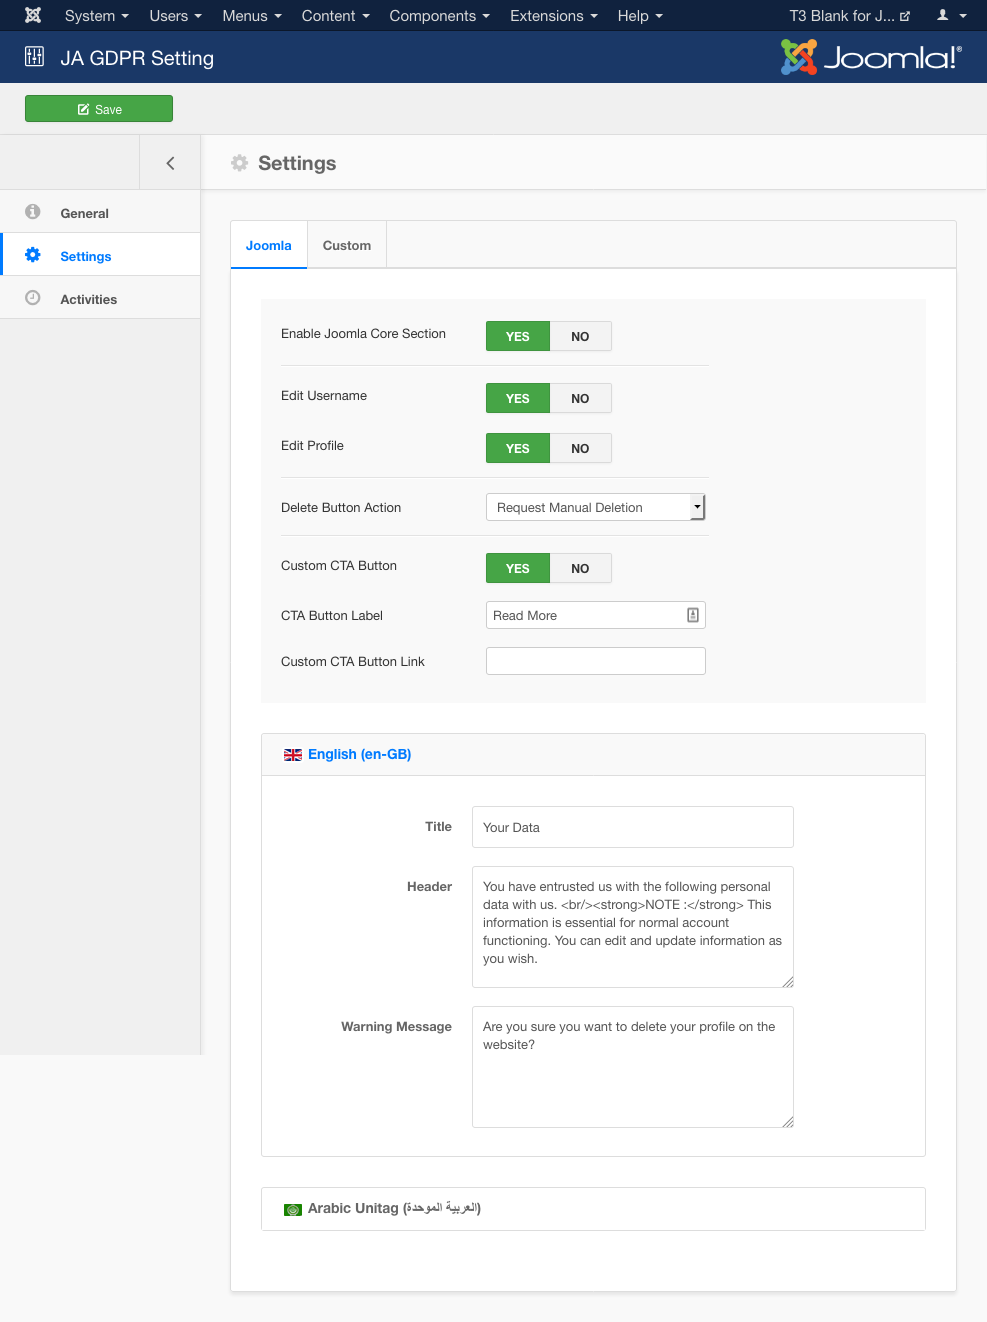Click the Joomla icon in the top-left corner
The image size is (987, 1322).
tap(32, 15)
